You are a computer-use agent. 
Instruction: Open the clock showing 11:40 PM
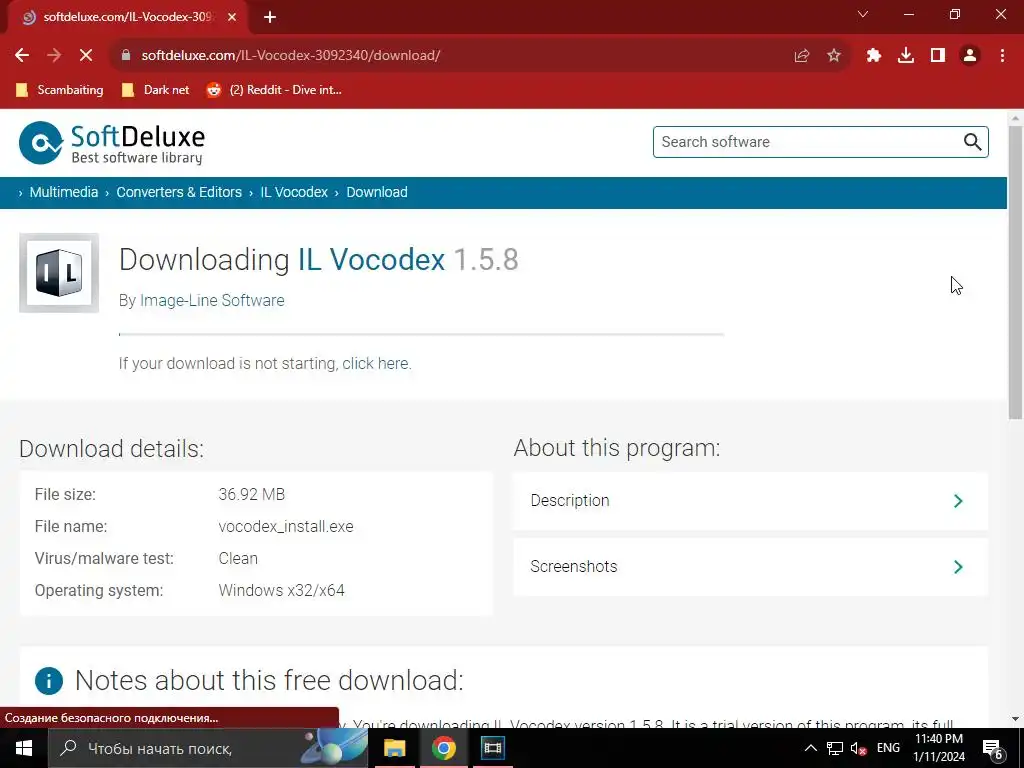point(938,748)
